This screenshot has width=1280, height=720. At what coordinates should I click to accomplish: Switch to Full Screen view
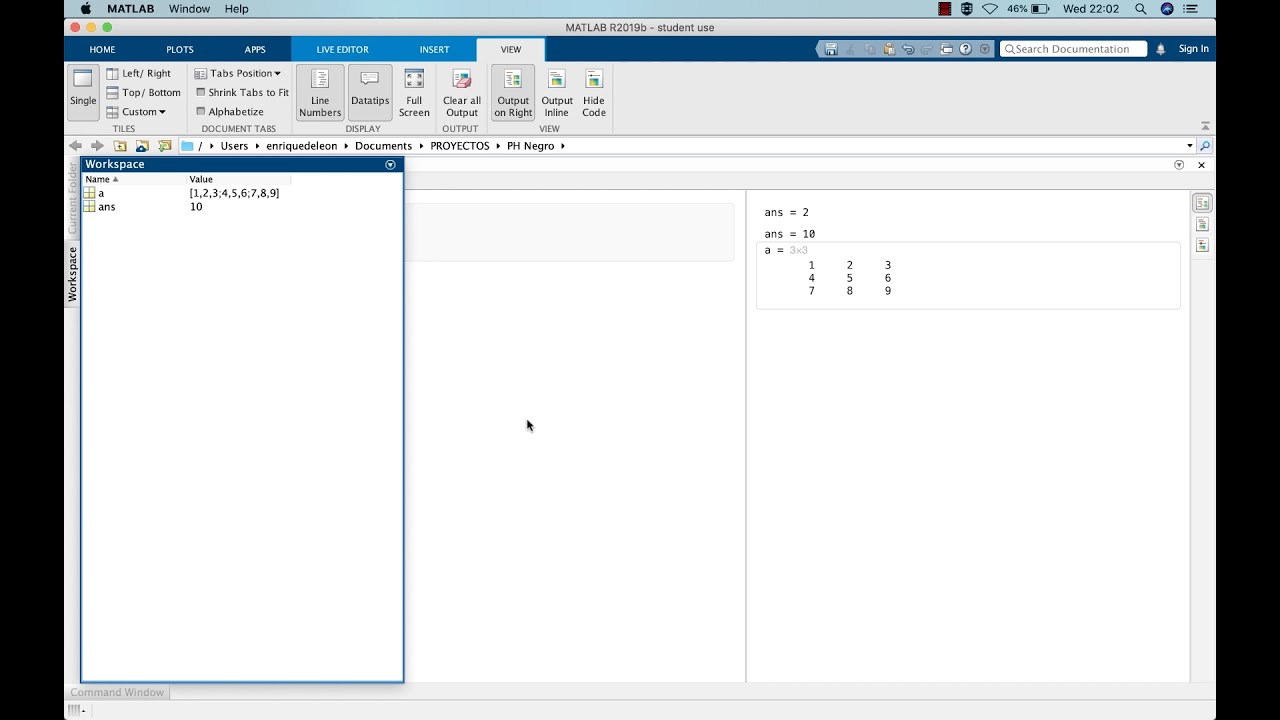[x=414, y=93]
